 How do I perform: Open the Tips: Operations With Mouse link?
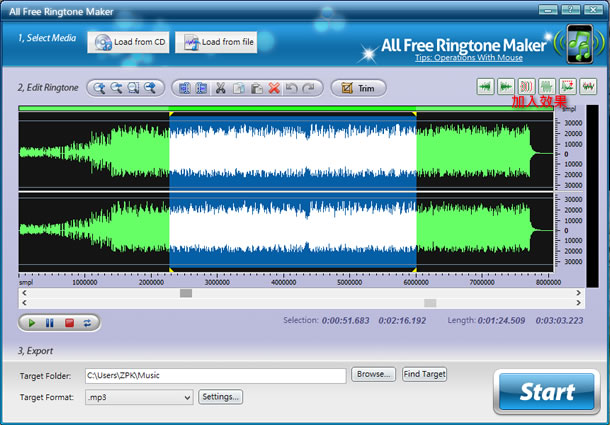(468, 58)
